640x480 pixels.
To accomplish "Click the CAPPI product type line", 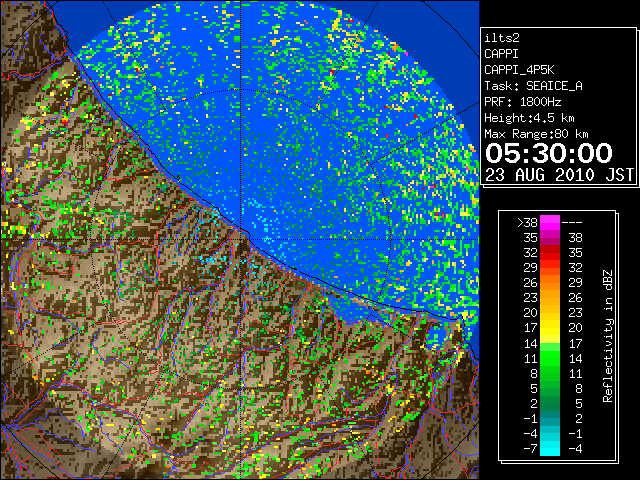I will [501, 54].
